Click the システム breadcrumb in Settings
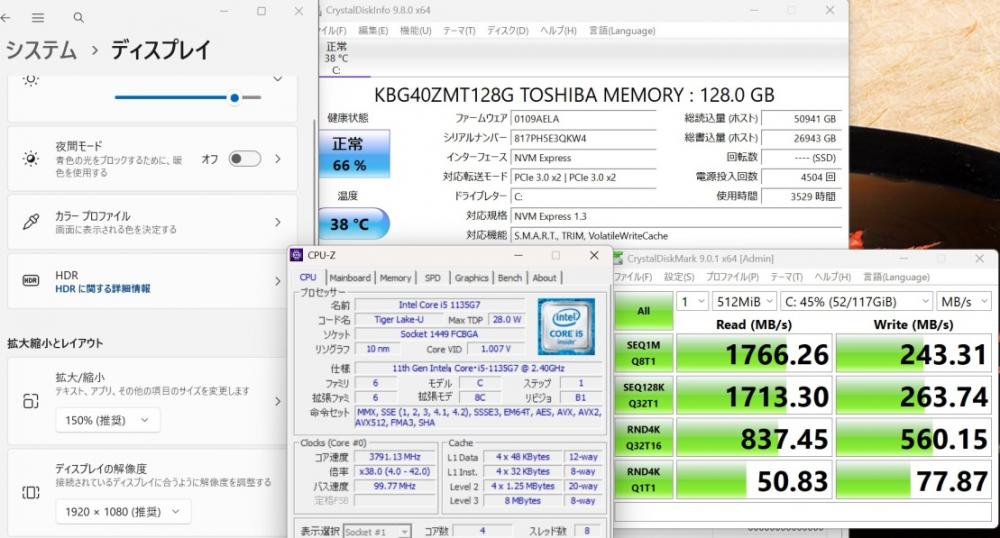 pyautogui.click(x=41, y=50)
